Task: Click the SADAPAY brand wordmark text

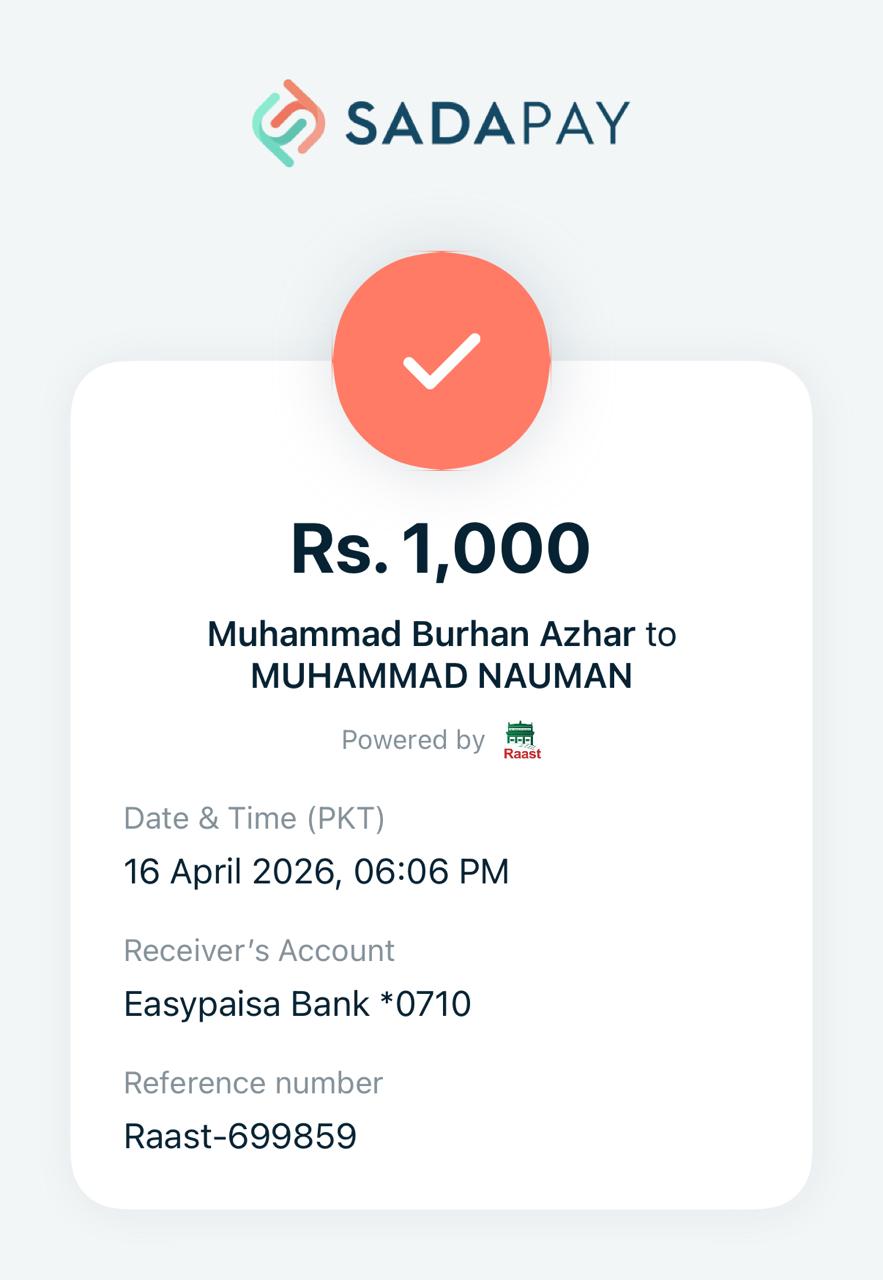Action: [x=486, y=123]
